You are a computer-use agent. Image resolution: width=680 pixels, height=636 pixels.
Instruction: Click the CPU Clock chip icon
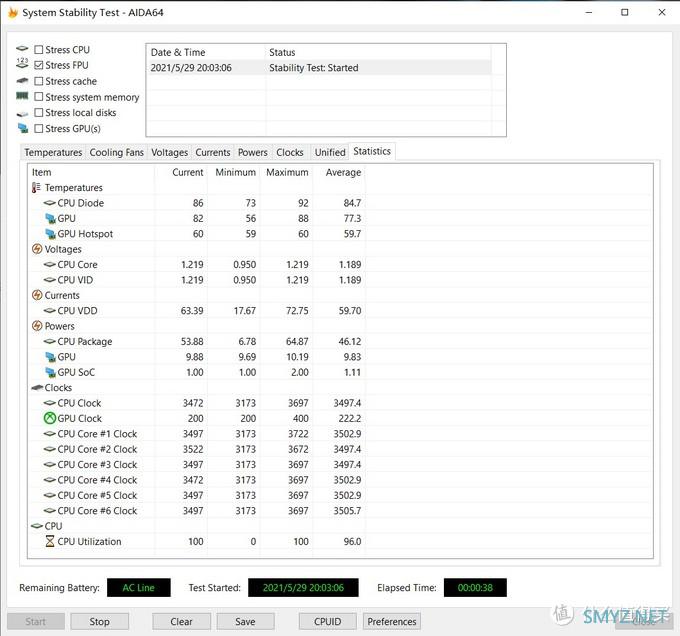click(50, 403)
